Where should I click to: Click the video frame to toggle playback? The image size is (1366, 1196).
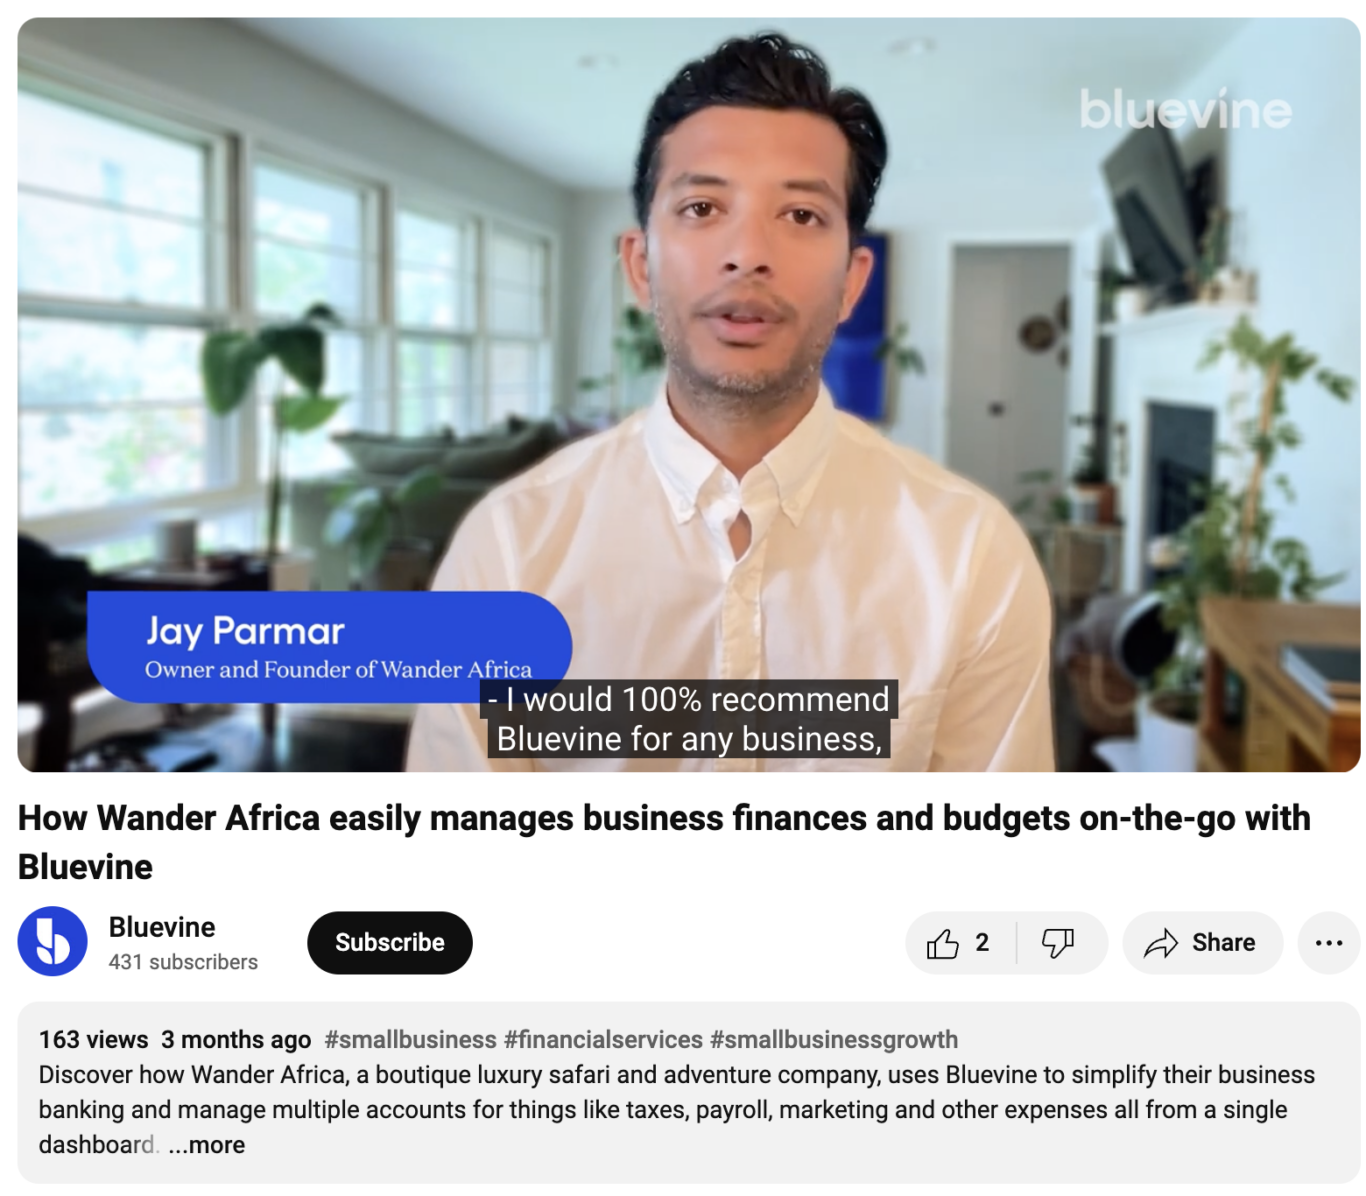(x=689, y=394)
